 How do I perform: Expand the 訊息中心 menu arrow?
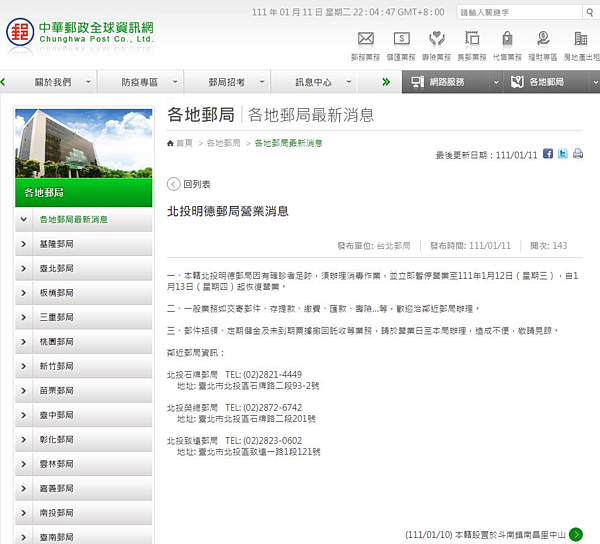(349, 81)
